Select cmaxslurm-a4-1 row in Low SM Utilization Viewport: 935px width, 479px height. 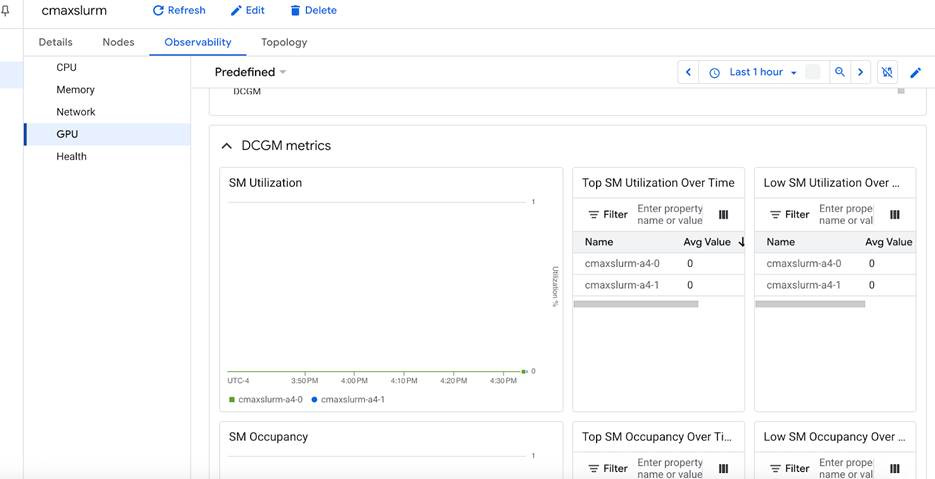click(x=835, y=286)
